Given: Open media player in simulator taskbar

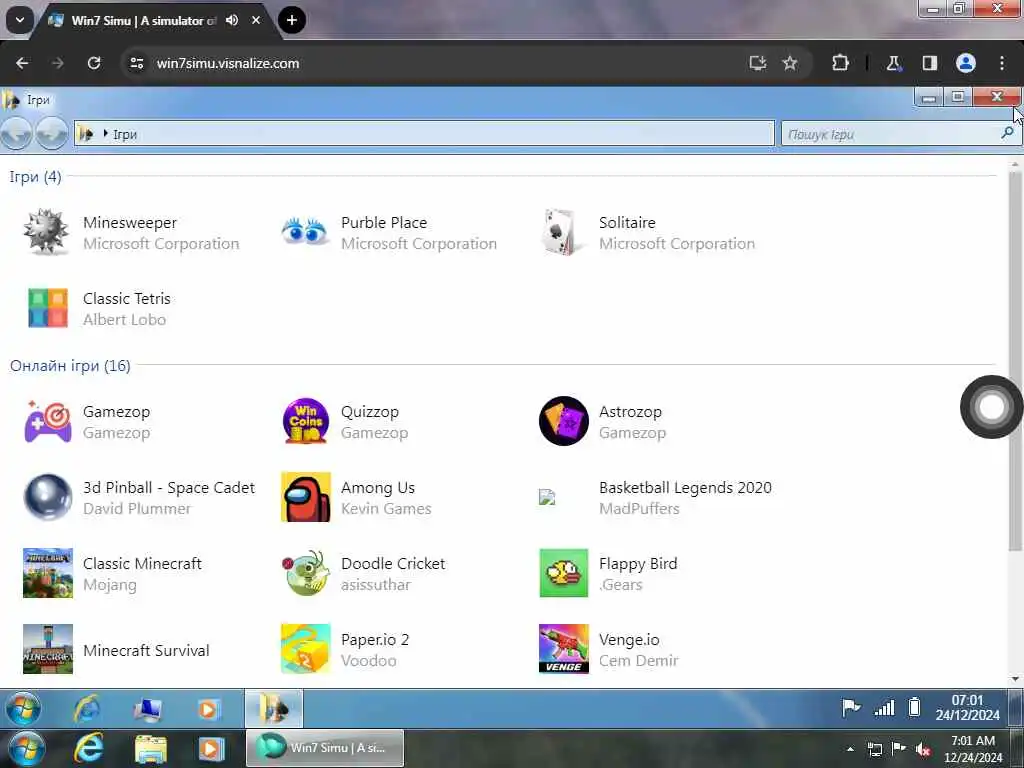Looking at the screenshot, I should point(208,709).
